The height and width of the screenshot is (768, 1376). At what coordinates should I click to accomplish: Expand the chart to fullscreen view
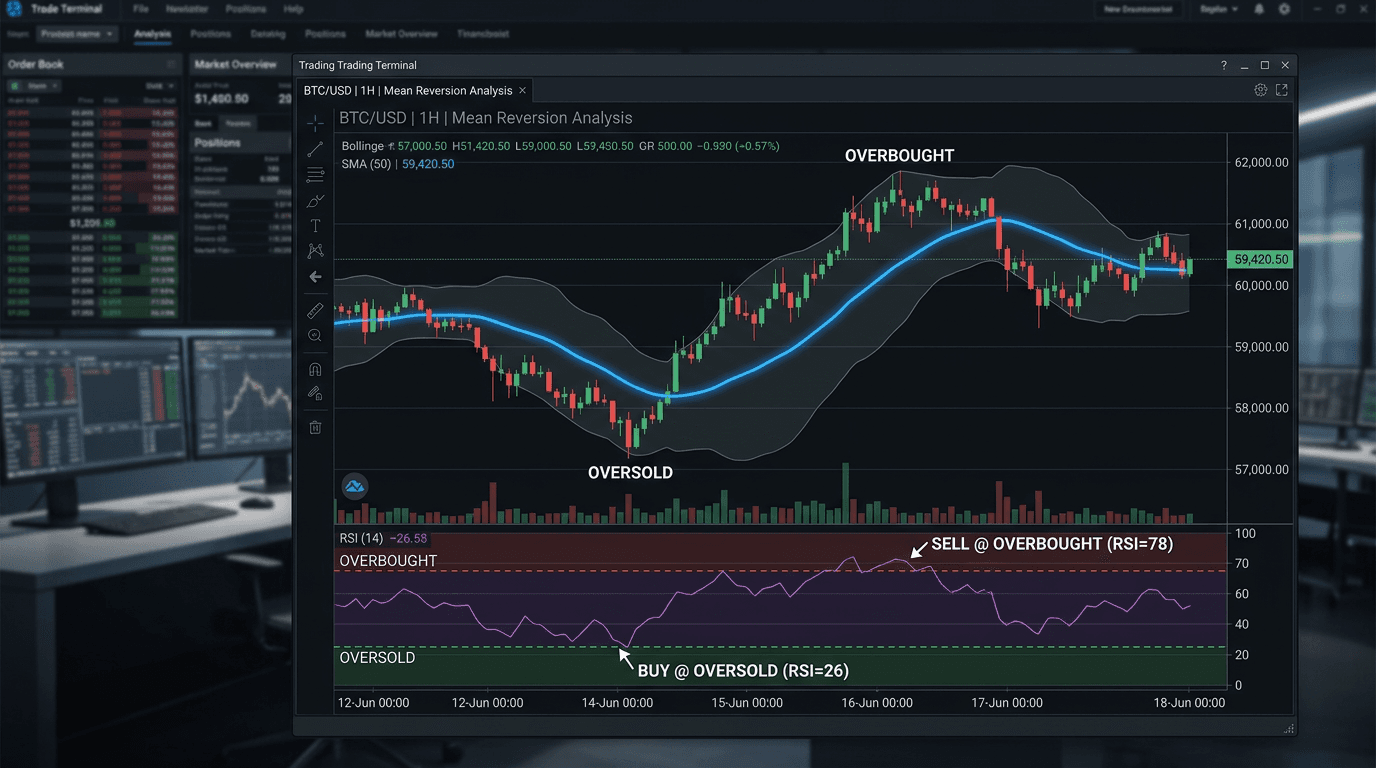pyautogui.click(x=1282, y=89)
